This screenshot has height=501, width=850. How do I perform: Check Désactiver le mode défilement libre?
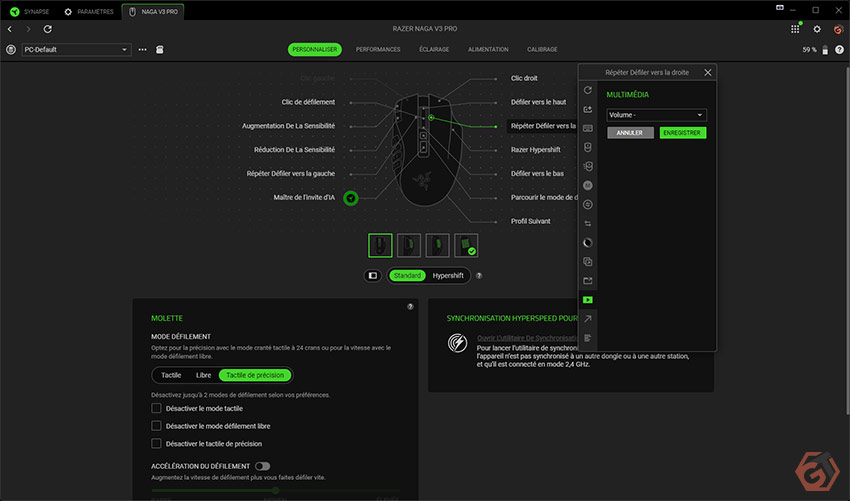(x=156, y=426)
